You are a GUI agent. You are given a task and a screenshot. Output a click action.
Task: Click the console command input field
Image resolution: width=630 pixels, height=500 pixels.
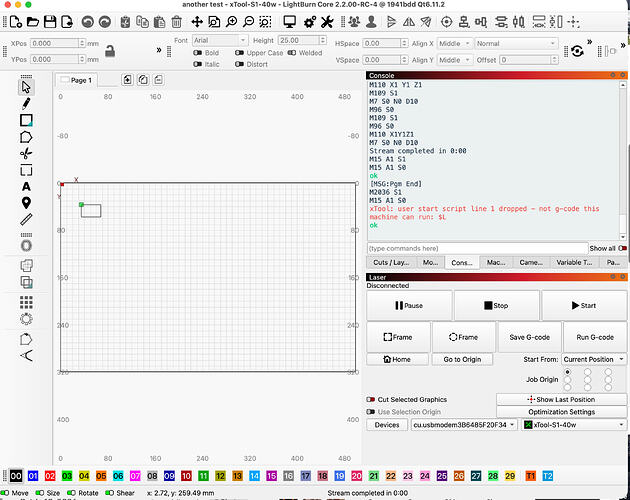point(477,248)
